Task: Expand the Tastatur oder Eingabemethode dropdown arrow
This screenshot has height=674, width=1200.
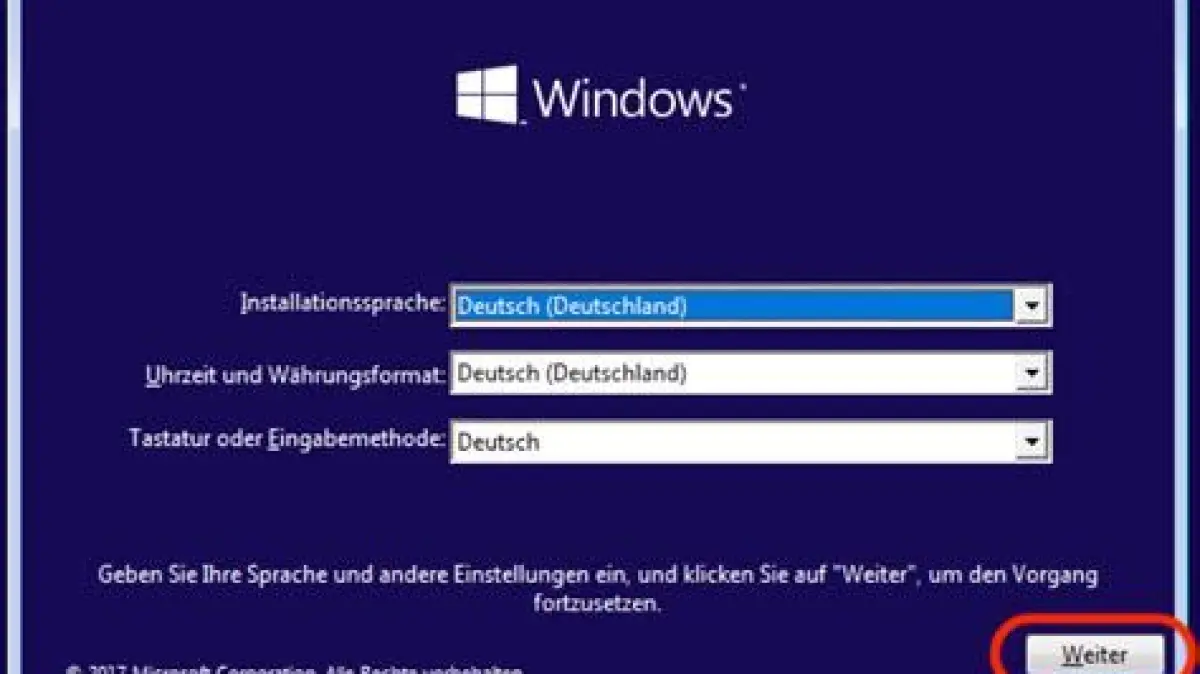Action: (1031, 441)
